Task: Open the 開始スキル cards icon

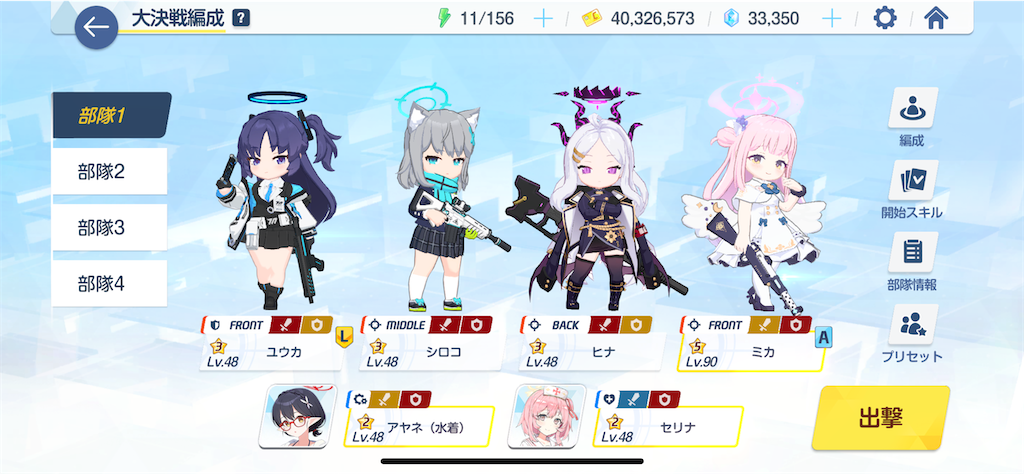Action: coord(913,180)
